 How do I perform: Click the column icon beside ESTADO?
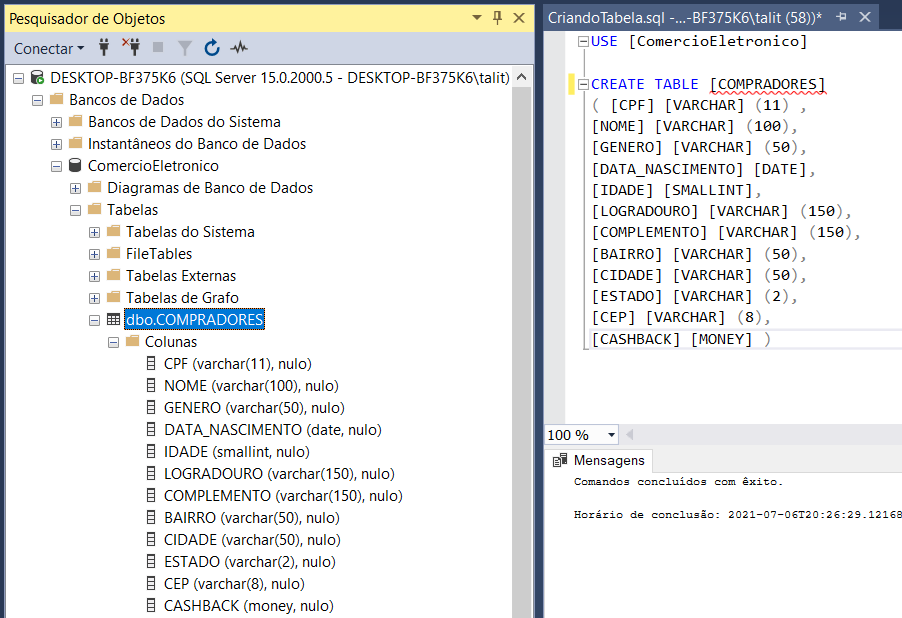click(151, 562)
